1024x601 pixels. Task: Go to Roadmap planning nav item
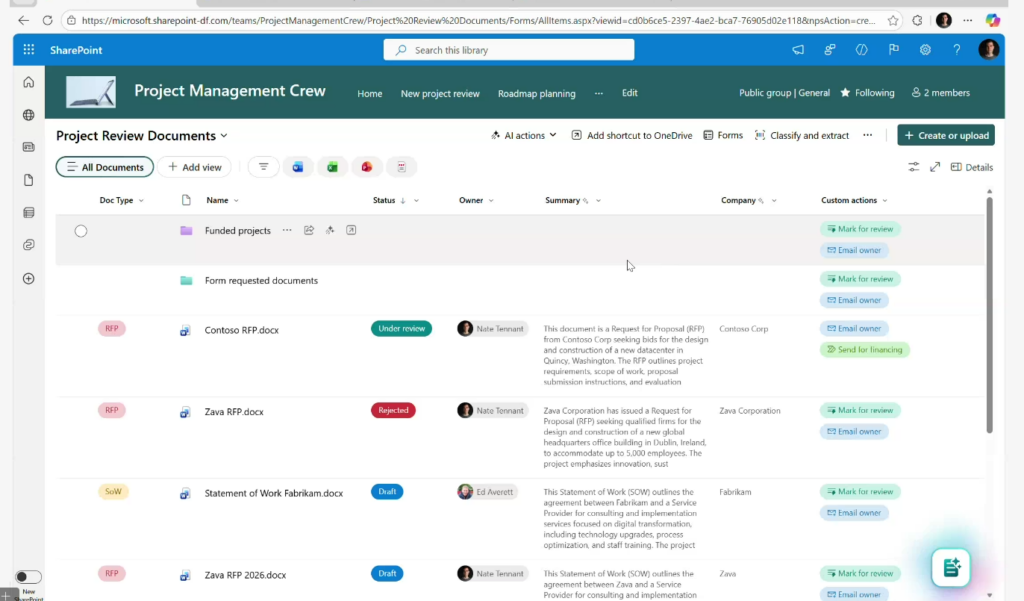536,93
